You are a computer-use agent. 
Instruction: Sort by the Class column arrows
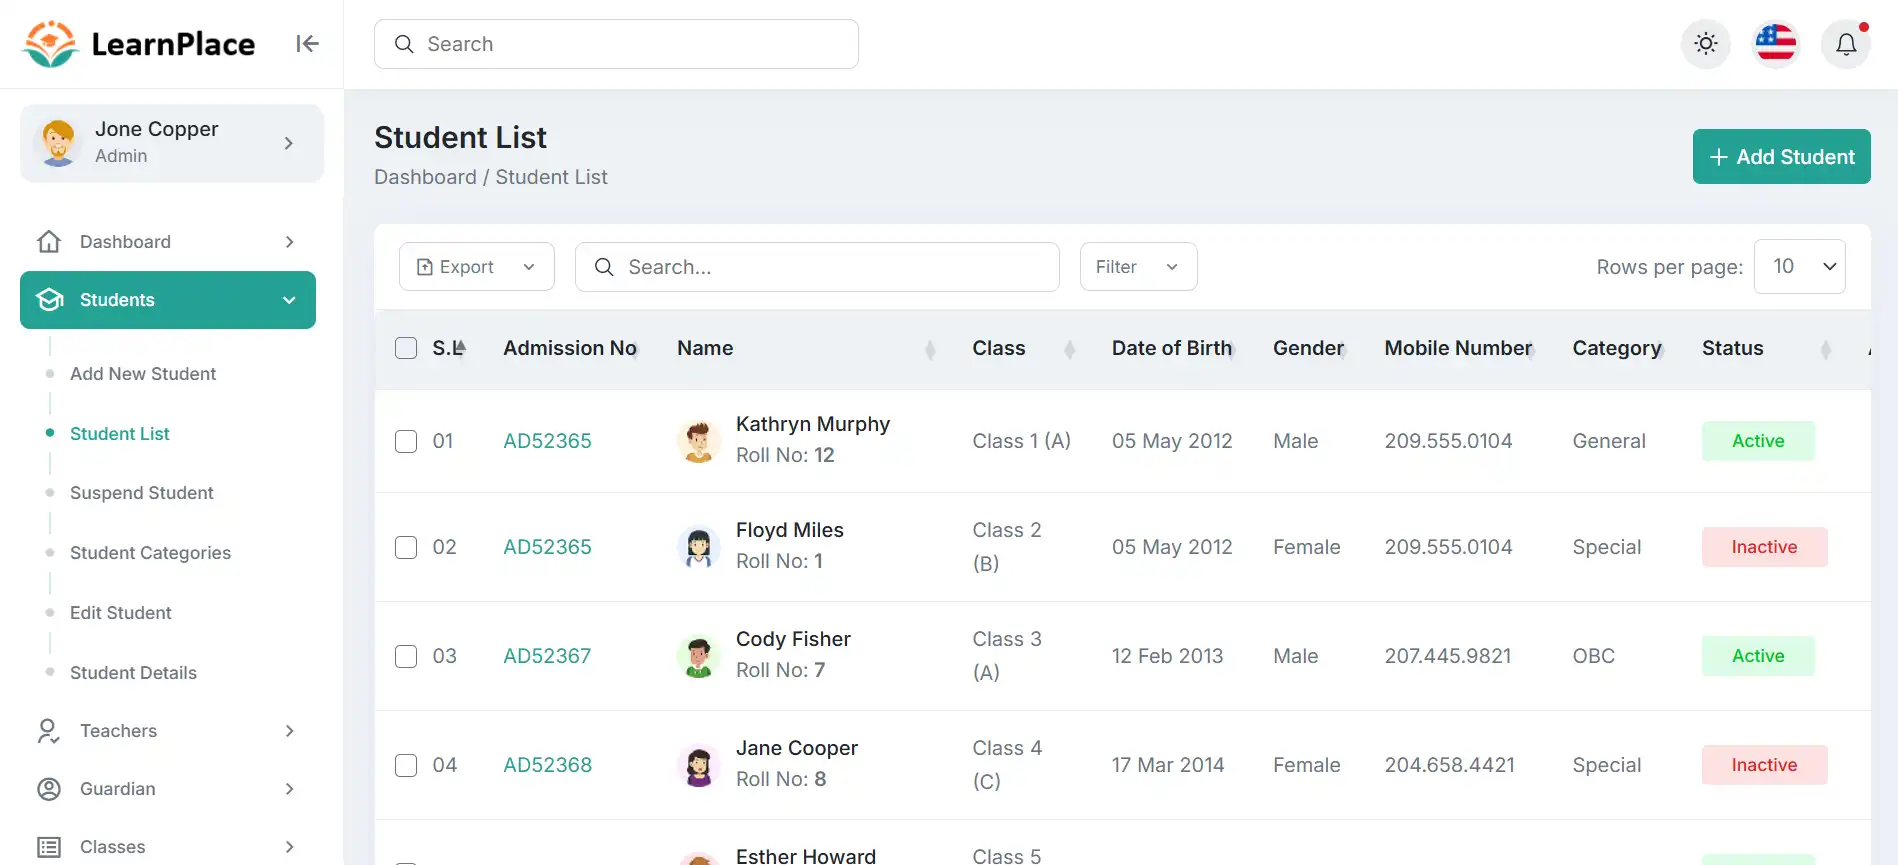(x=1069, y=349)
